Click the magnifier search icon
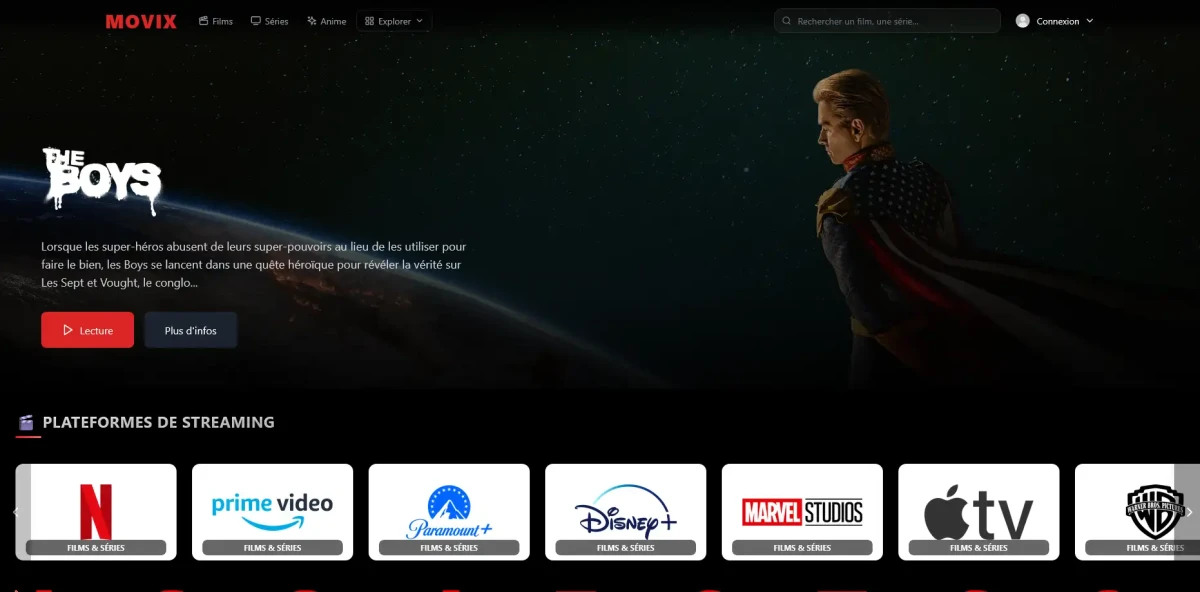This screenshot has height=592, width=1200. (x=787, y=21)
